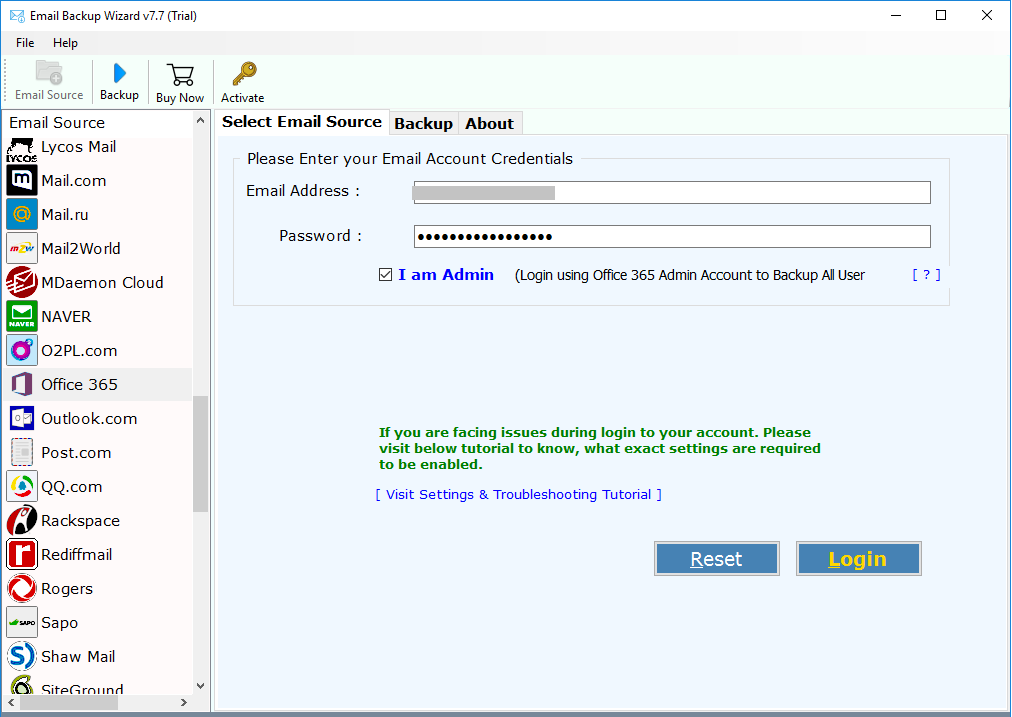This screenshot has width=1012, height=717.
Task: Select the O2PL.com icon
Action: [22, 350]
